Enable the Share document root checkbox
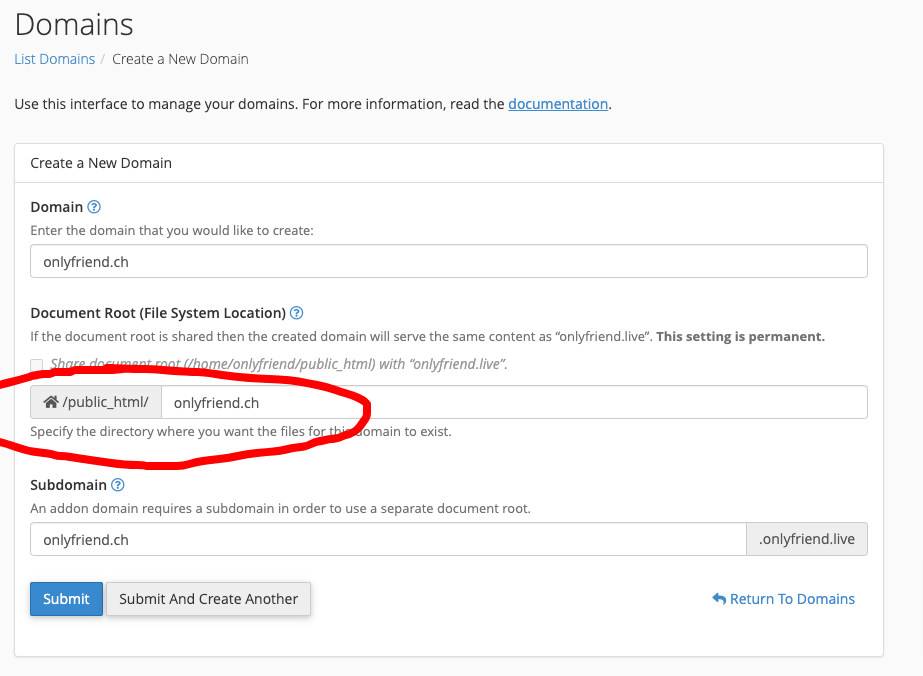 tap(37, 365)
